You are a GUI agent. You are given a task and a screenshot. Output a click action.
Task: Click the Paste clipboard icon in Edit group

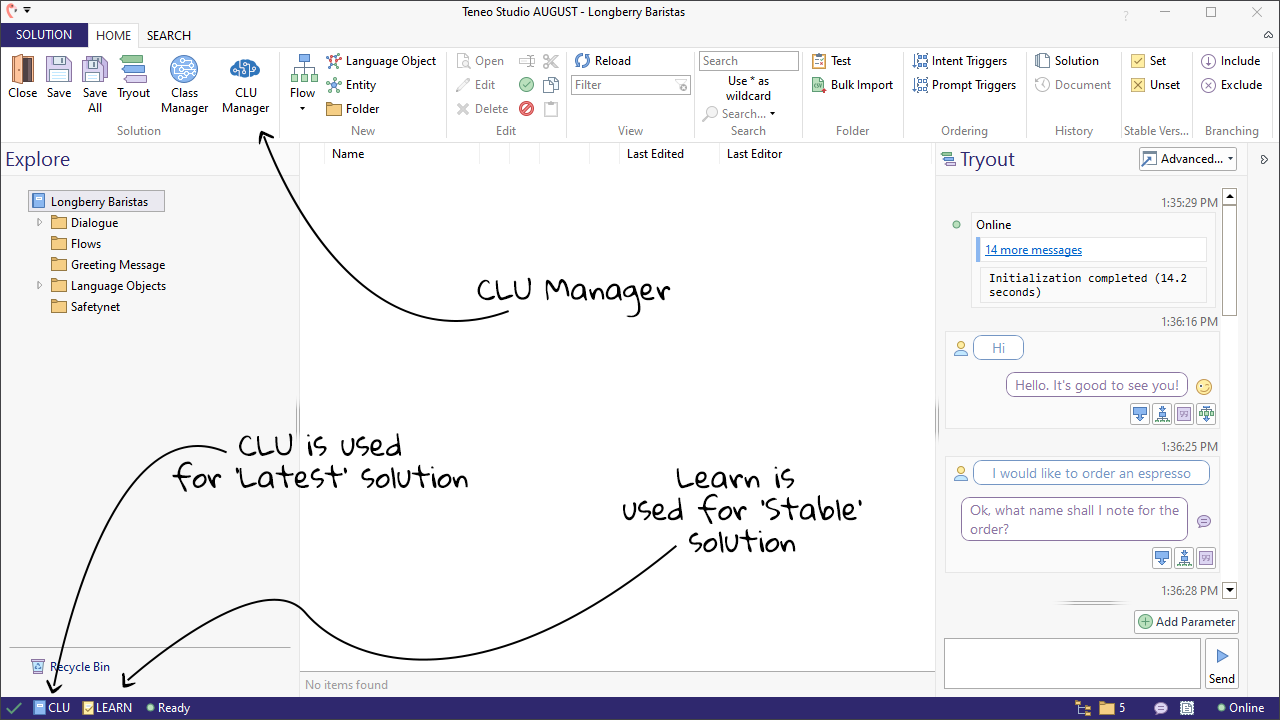click(551, 109)
